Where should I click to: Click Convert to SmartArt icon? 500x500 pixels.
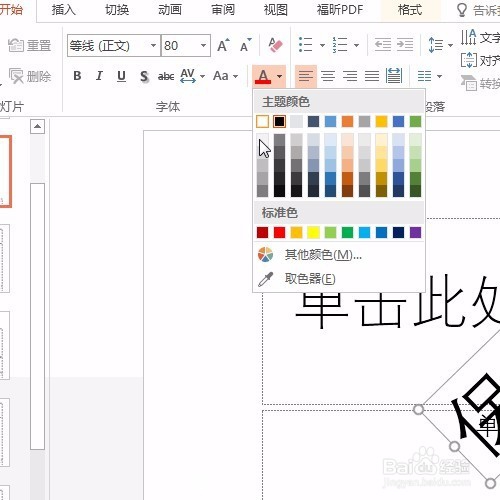pyautogui.click(x=469, y=83)
